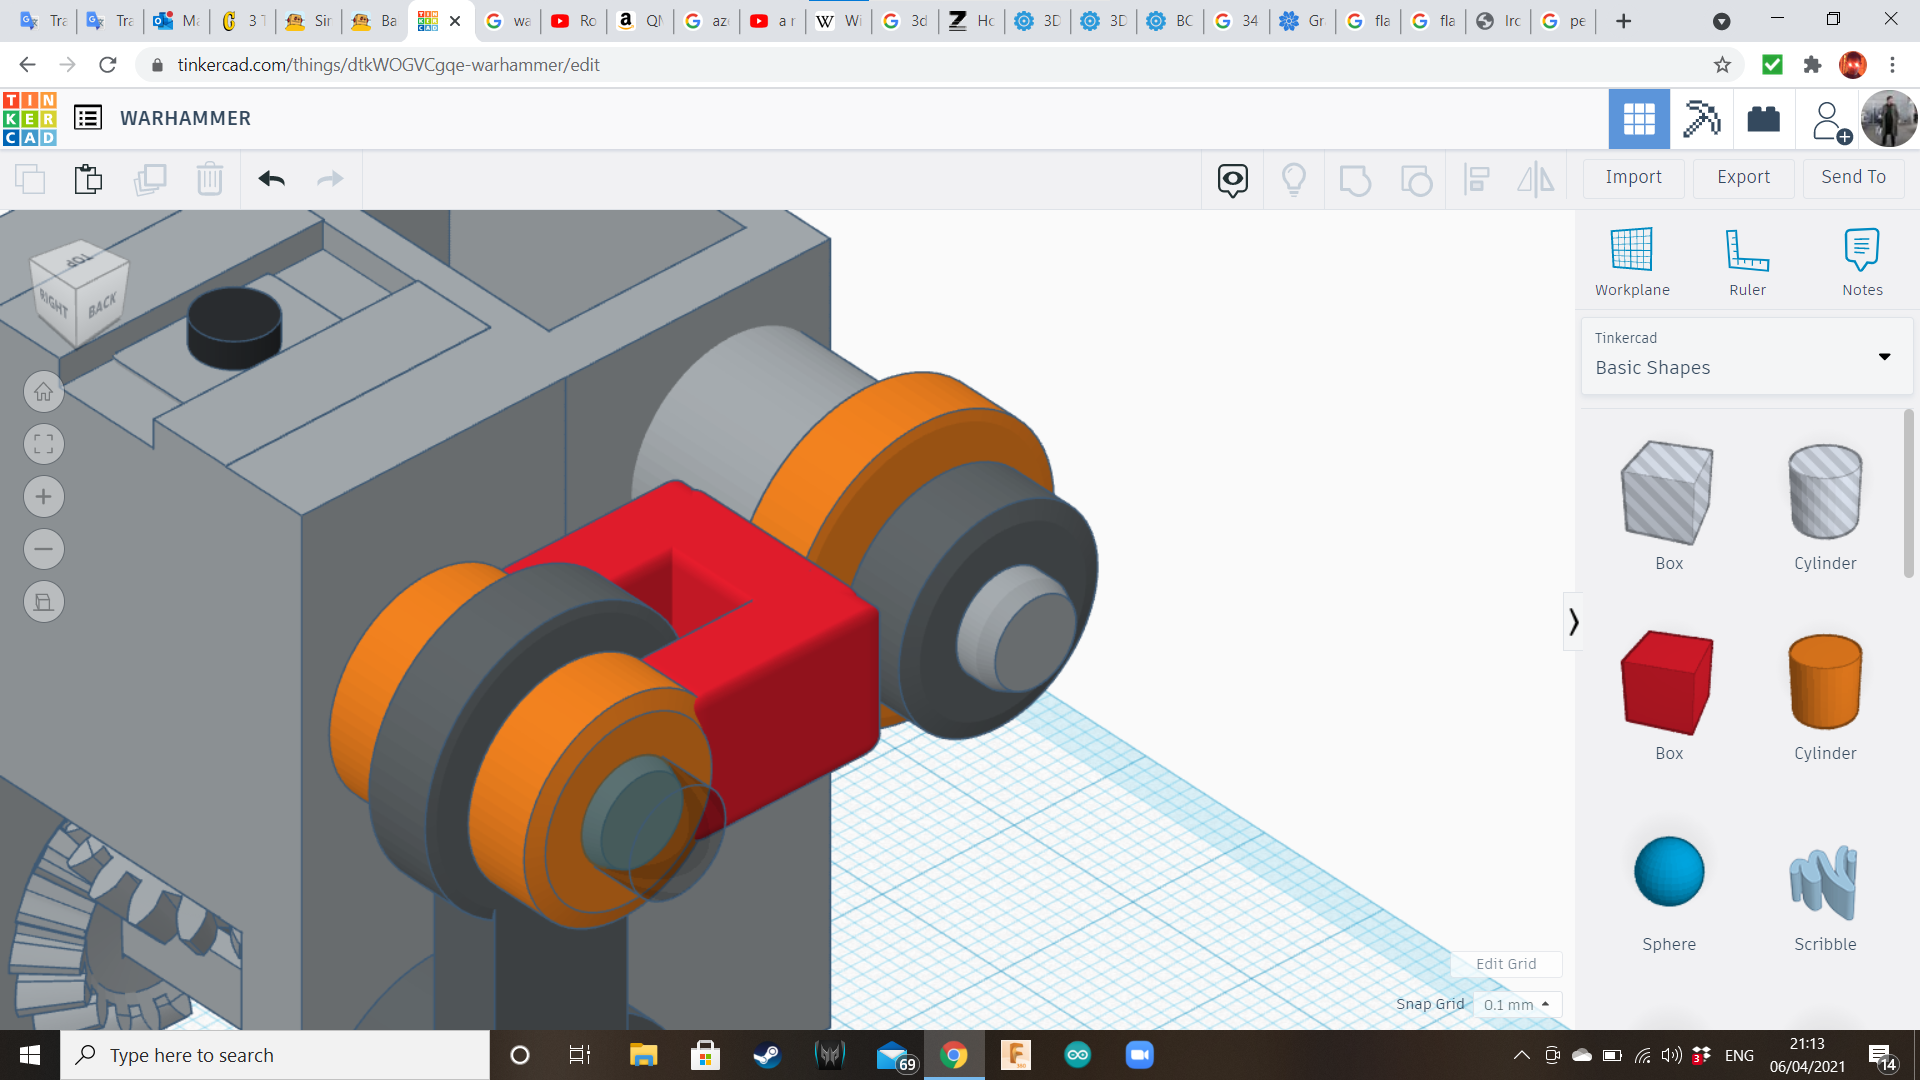The image size is (1920, 1080).
Task: Toggle the Show all lightbulb icon
Action: click(1294, 180)
